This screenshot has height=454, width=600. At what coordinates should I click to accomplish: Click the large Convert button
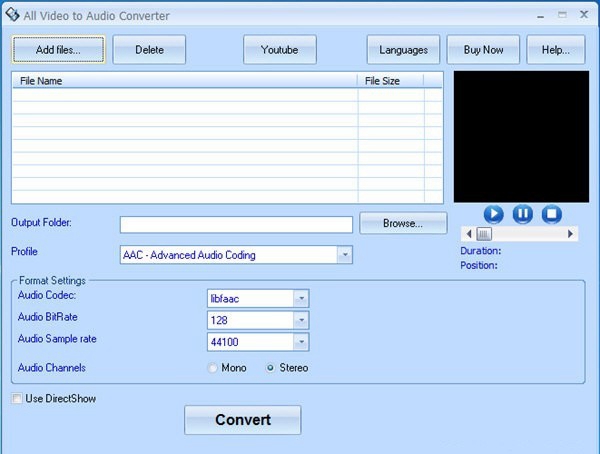[243, 420]
